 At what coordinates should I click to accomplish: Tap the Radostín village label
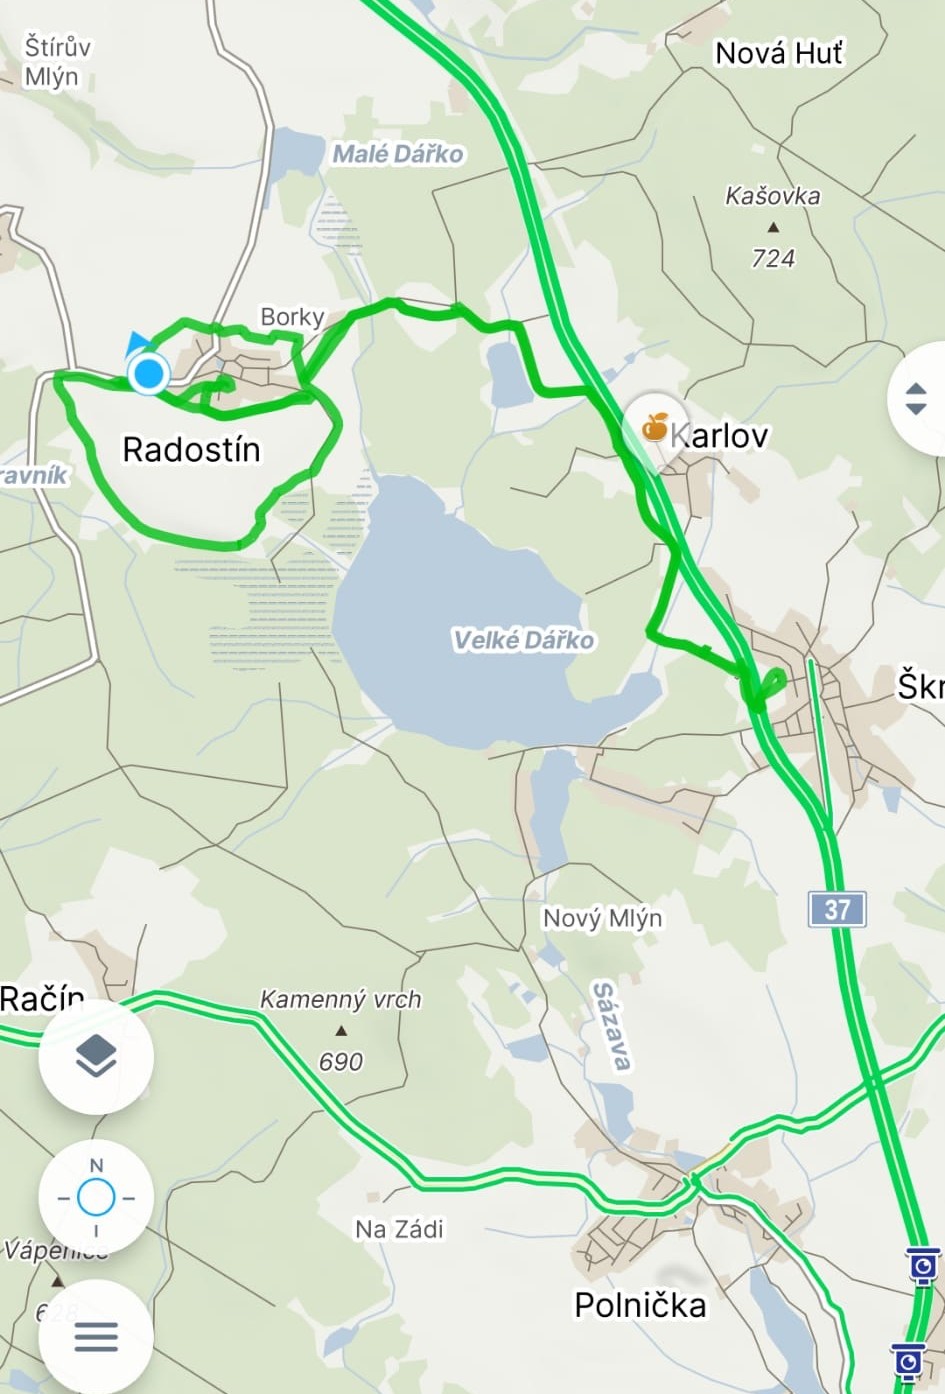click(191, 449)
